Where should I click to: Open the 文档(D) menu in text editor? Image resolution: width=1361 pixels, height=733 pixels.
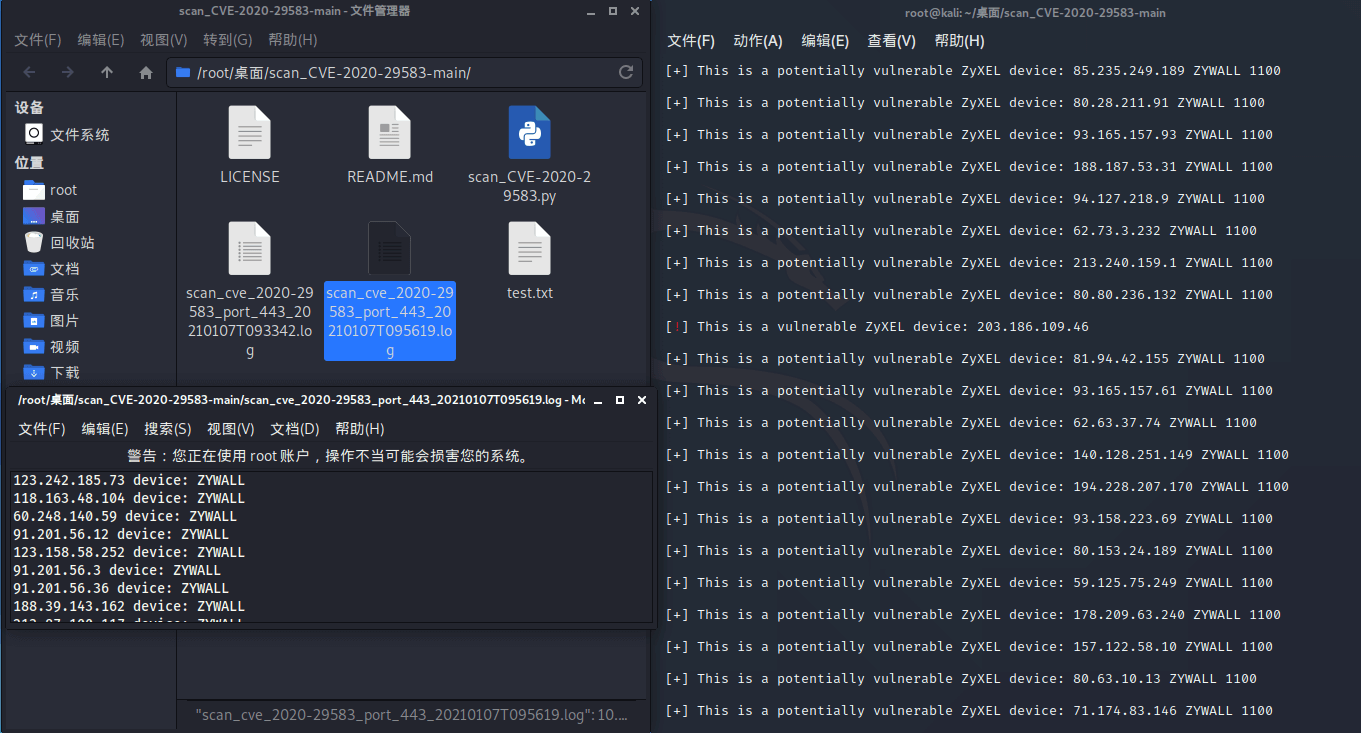[x=294, y=429]
